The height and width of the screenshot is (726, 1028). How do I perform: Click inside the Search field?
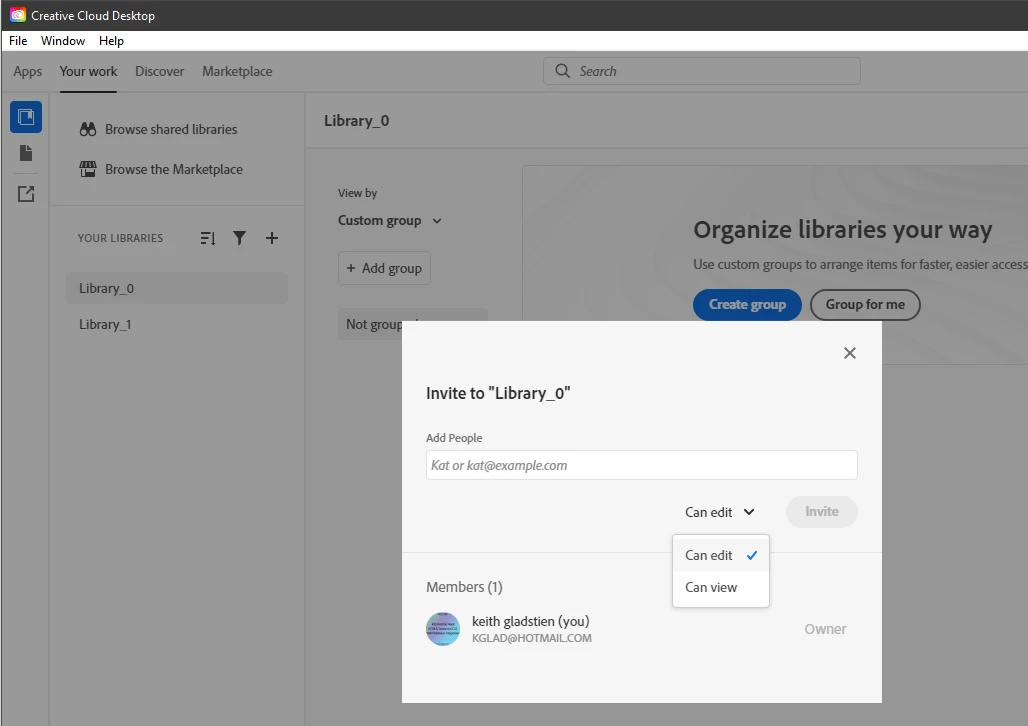pyautogui.click(x=702, y=71)
